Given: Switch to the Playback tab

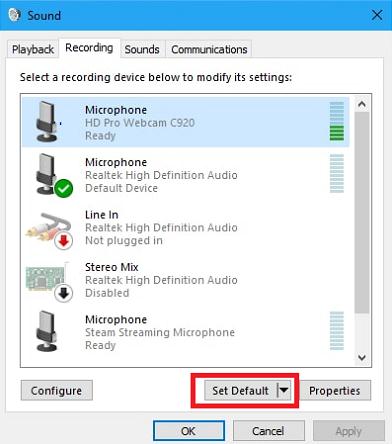Looking at the screenshot, I should pos(33,49).
